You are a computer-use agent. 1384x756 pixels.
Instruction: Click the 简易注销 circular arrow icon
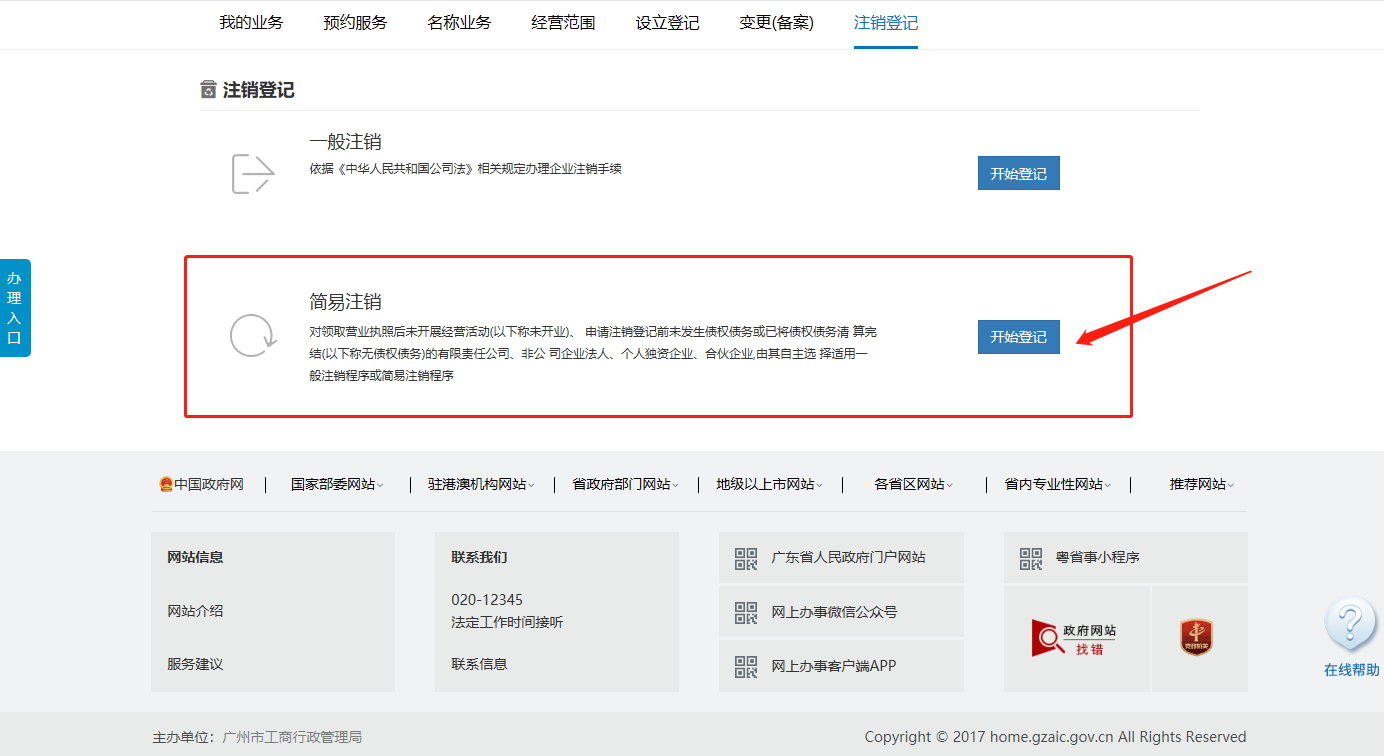click(252, 337)
